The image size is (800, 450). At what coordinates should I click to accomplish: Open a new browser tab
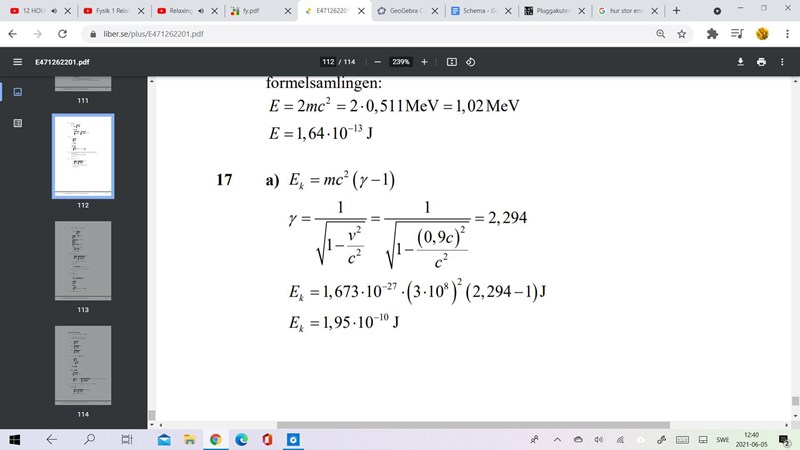[x=677, y=10]
